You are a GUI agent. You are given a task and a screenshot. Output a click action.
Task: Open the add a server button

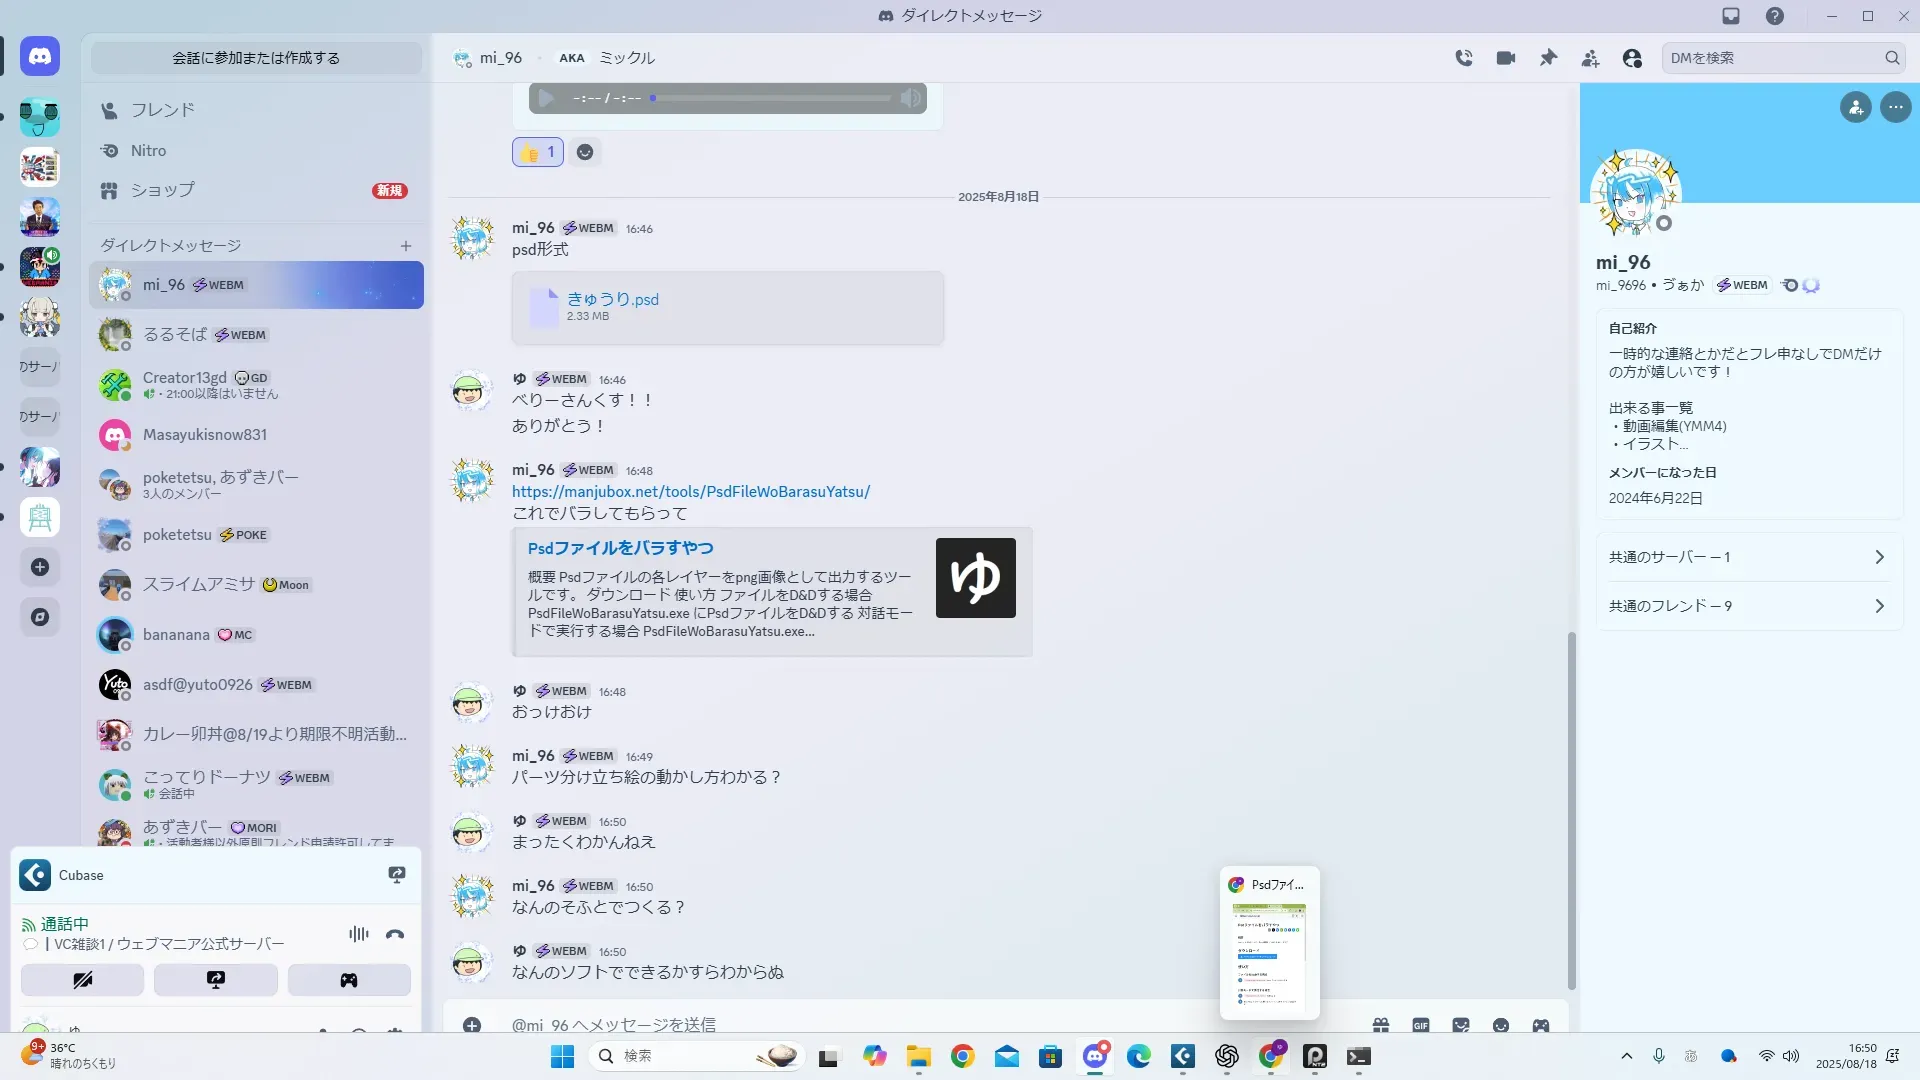(40, 567)
